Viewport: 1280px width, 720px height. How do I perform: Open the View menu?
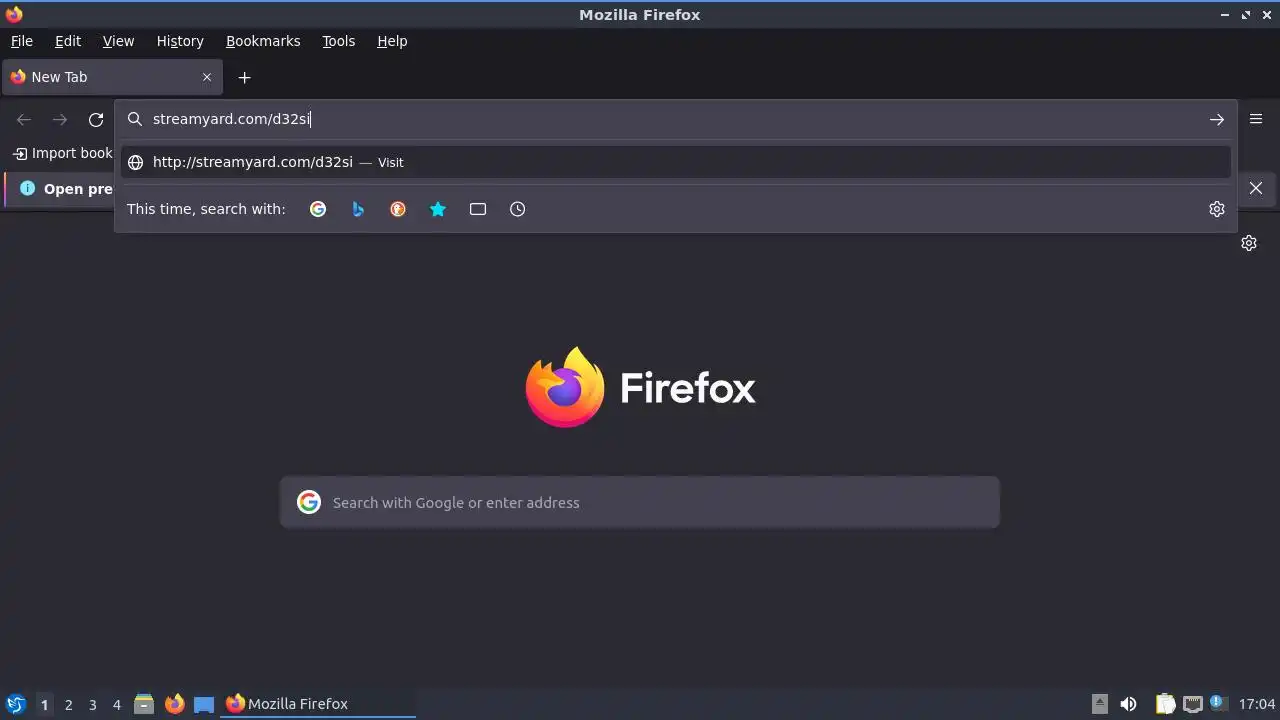coord(118,41)
